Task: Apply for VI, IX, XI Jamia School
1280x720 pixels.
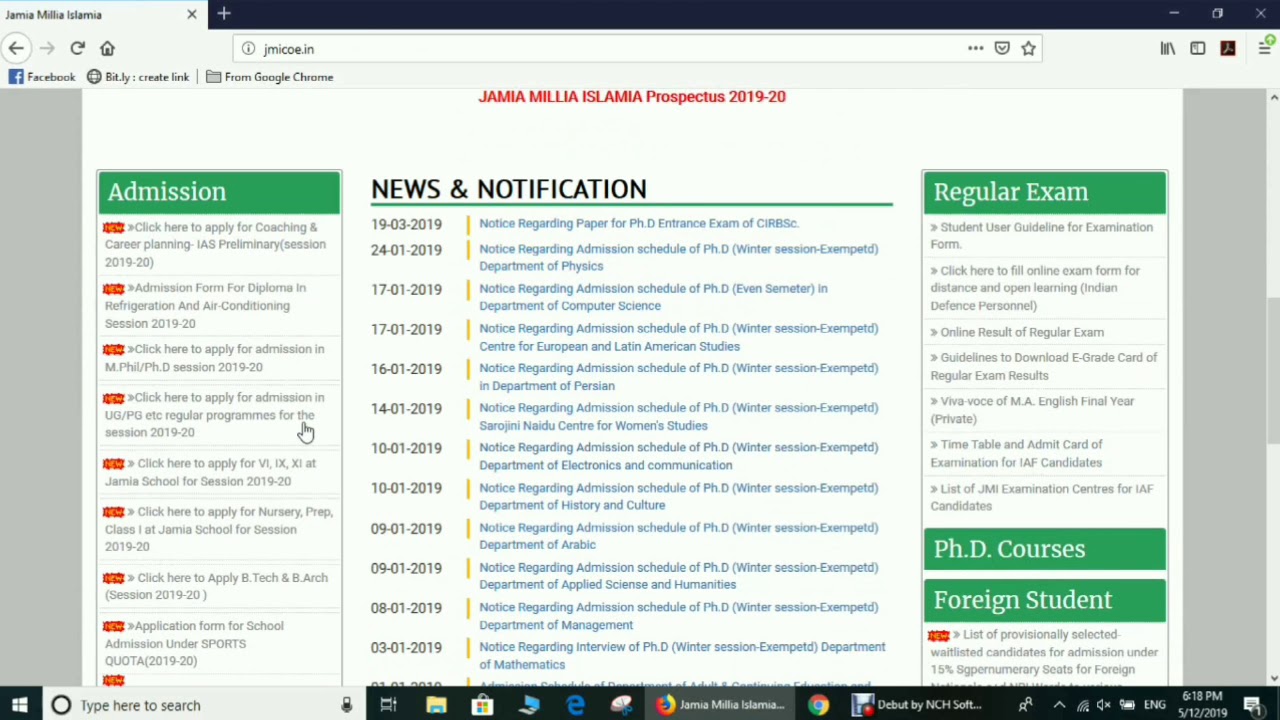Action: [210, 472]
